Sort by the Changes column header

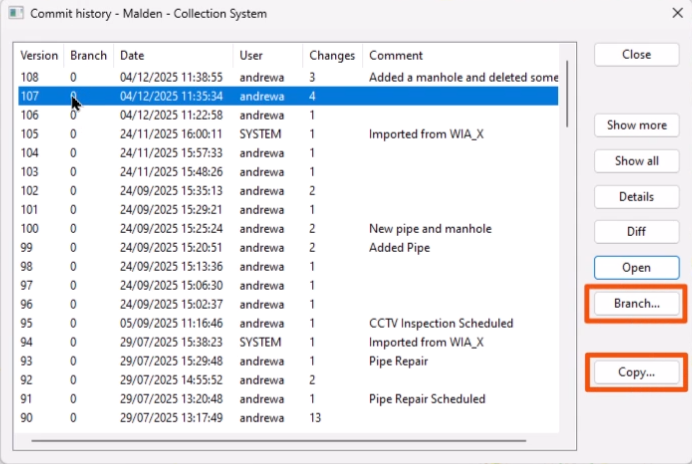(x=332, y=56)
